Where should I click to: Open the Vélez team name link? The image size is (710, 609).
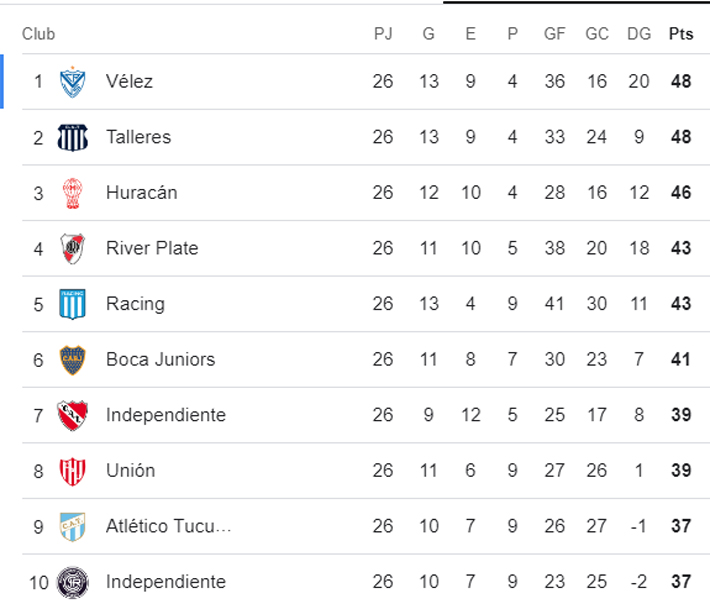point(129,81)
